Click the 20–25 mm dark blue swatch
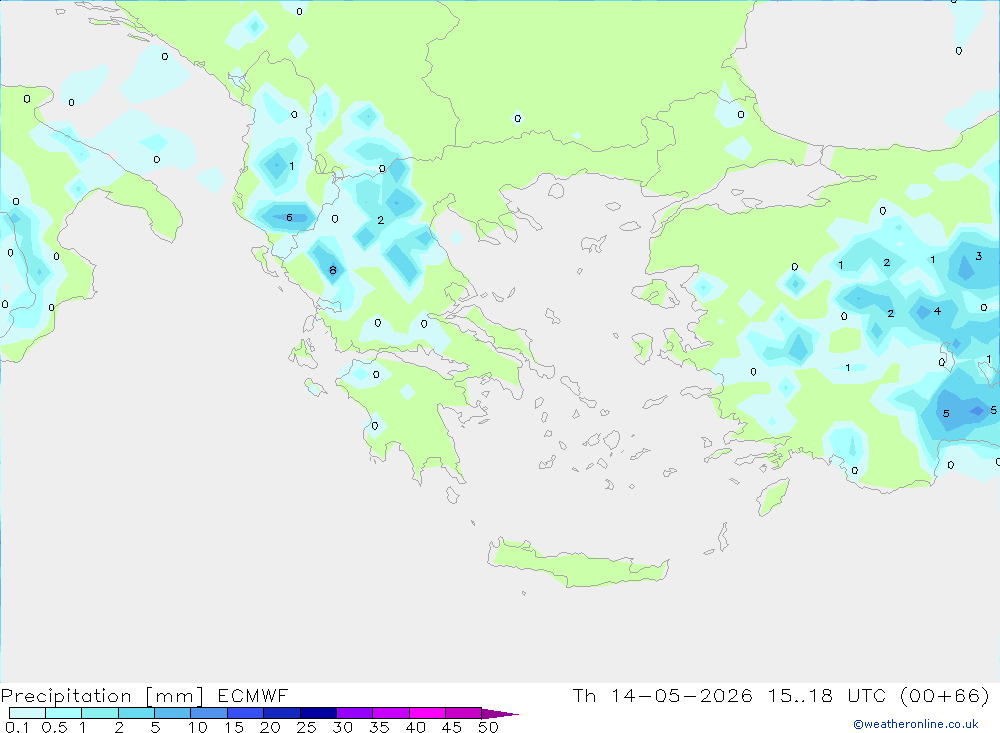 [x=281, y=713]
